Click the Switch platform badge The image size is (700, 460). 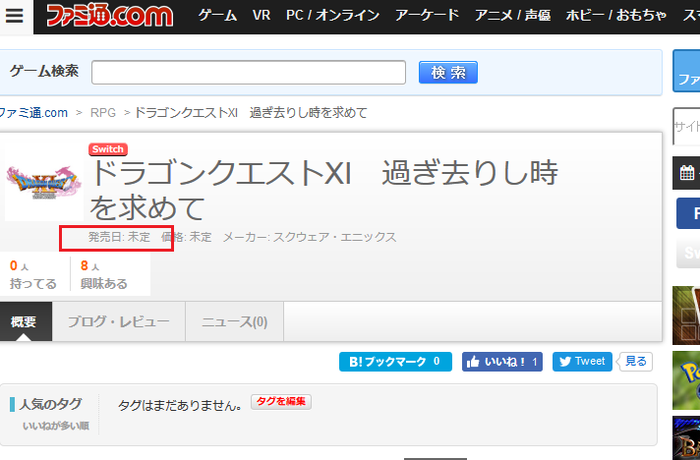click(108, 149)
